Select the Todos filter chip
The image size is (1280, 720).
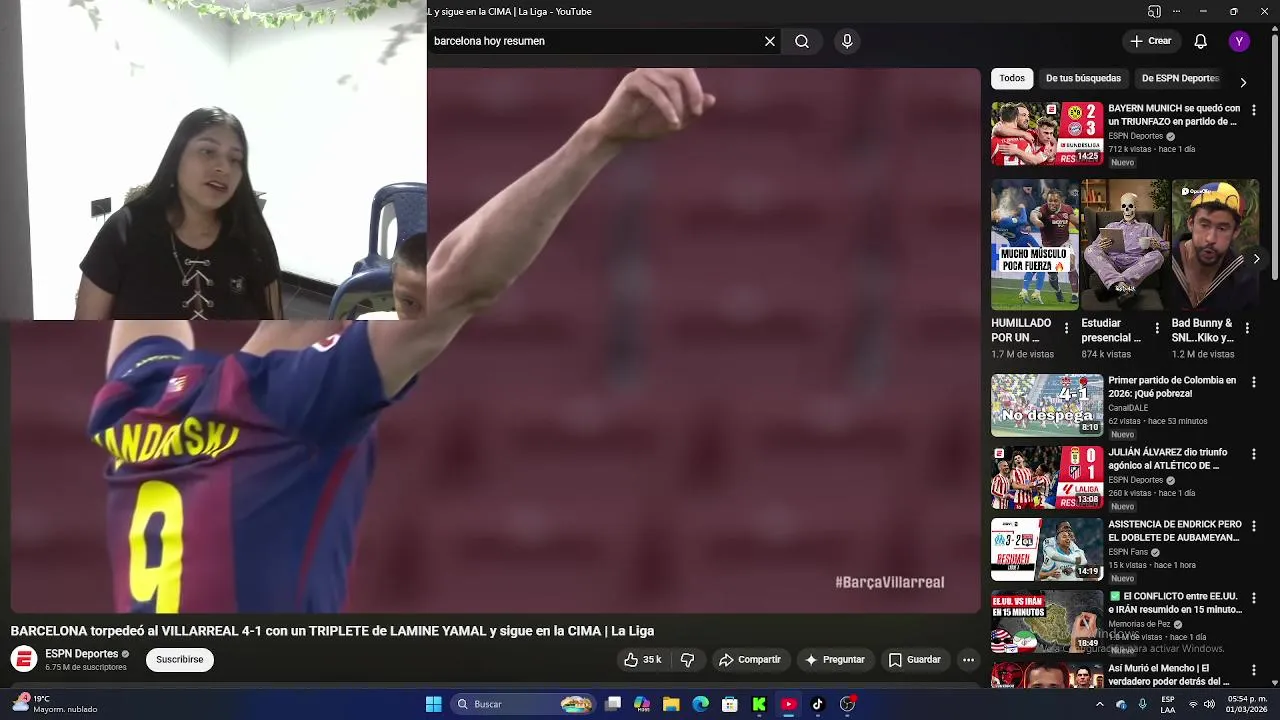[1012, 78]
